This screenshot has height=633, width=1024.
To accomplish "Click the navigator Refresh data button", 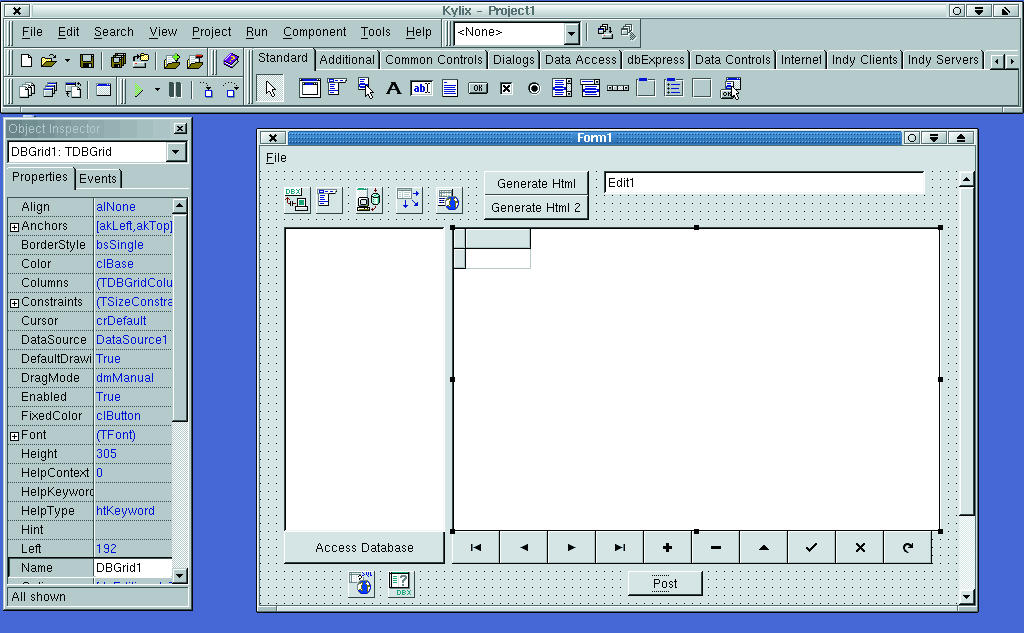I will click(907, 547).
